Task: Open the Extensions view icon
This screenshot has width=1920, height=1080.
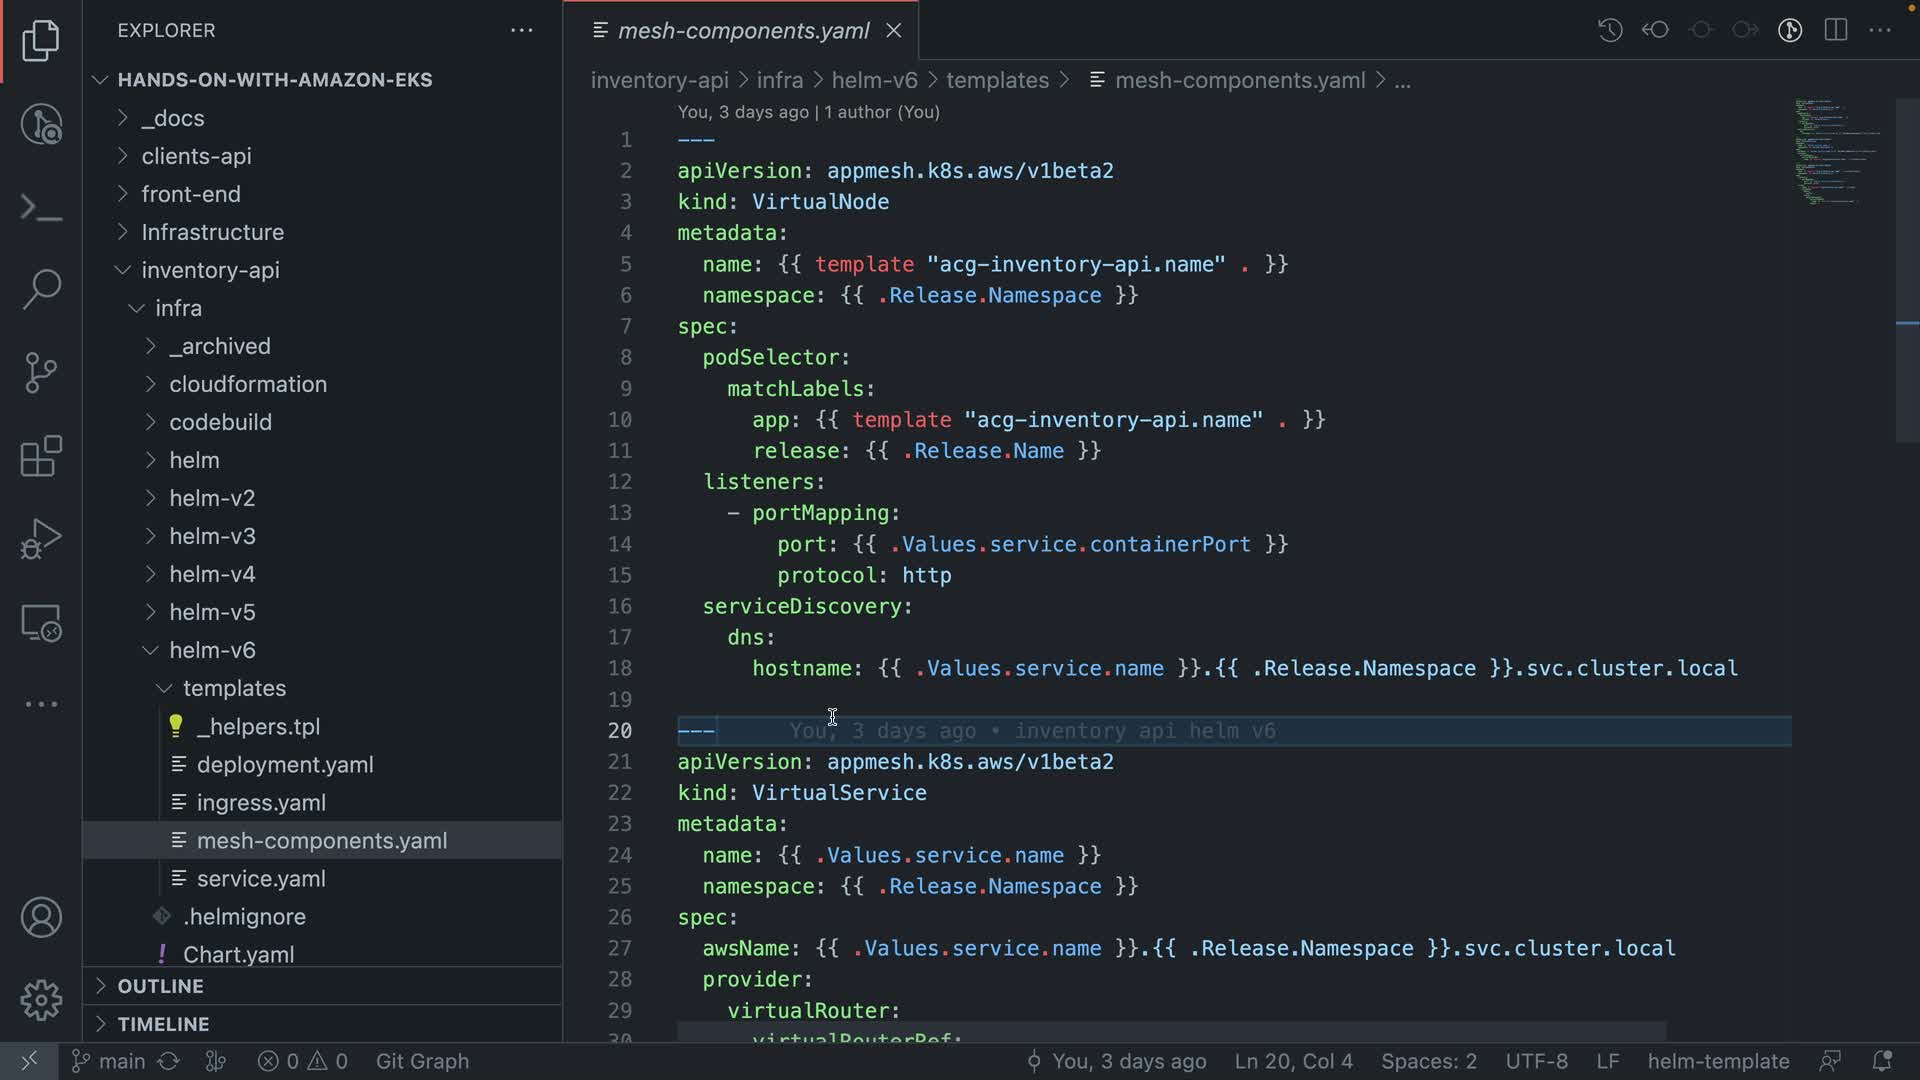Action: (x=41, y=457)
